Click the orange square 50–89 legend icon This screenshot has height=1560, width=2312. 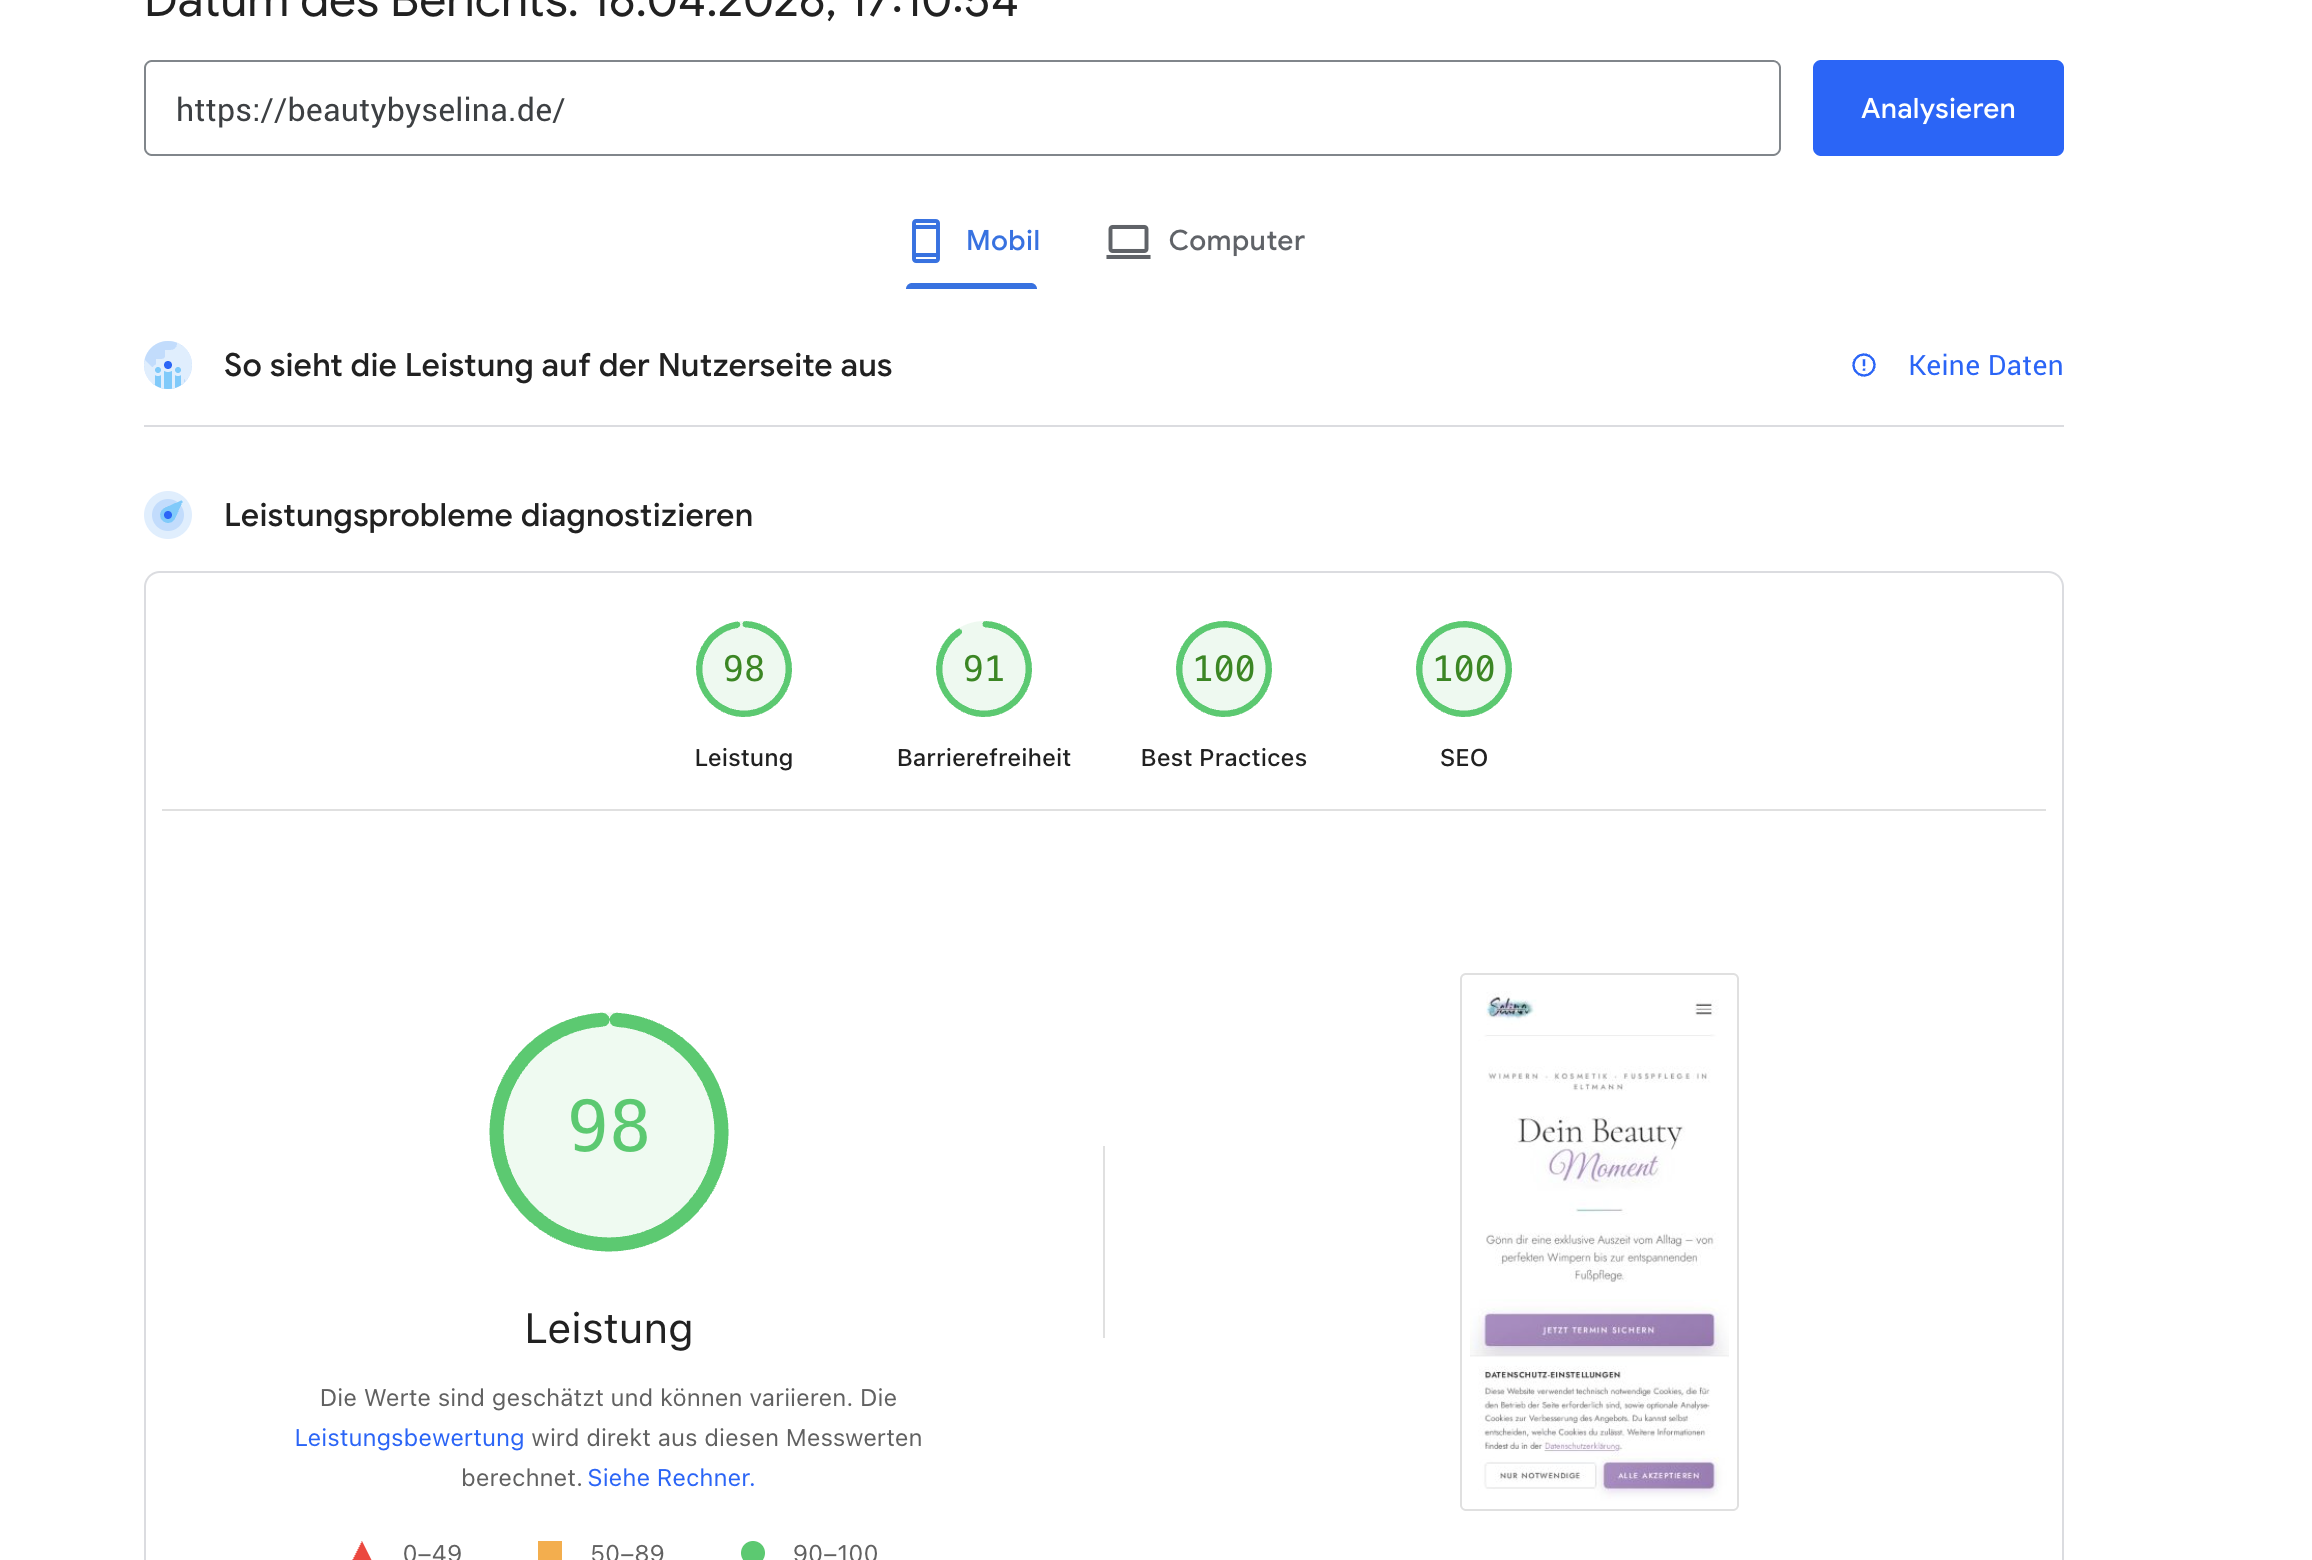(x=549, y=1551)
